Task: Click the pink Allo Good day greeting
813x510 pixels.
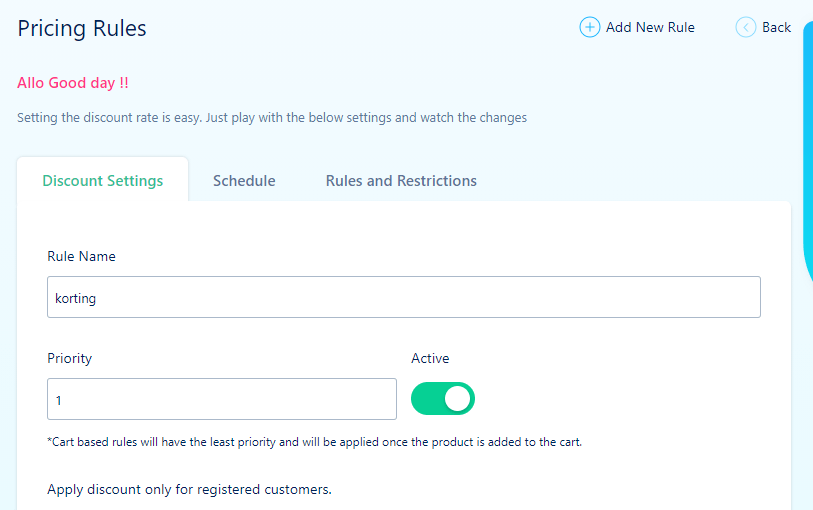Action: click(x=73, y=82)
